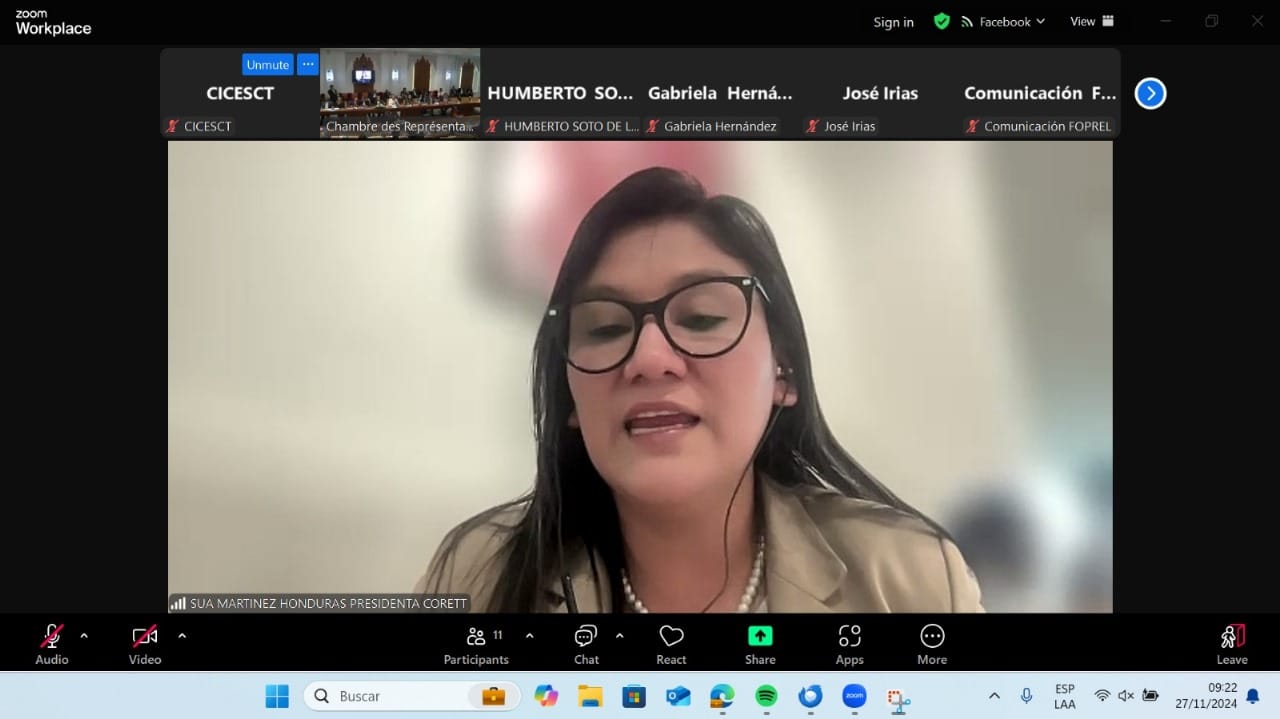
Task: Click the Sign in link
Action: (893, 22)
